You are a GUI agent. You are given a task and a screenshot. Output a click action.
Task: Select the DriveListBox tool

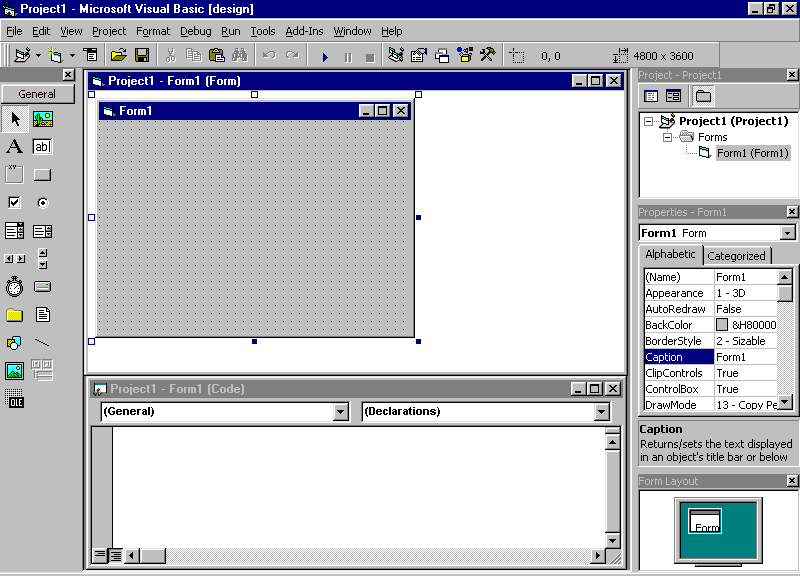coord(43,287)
